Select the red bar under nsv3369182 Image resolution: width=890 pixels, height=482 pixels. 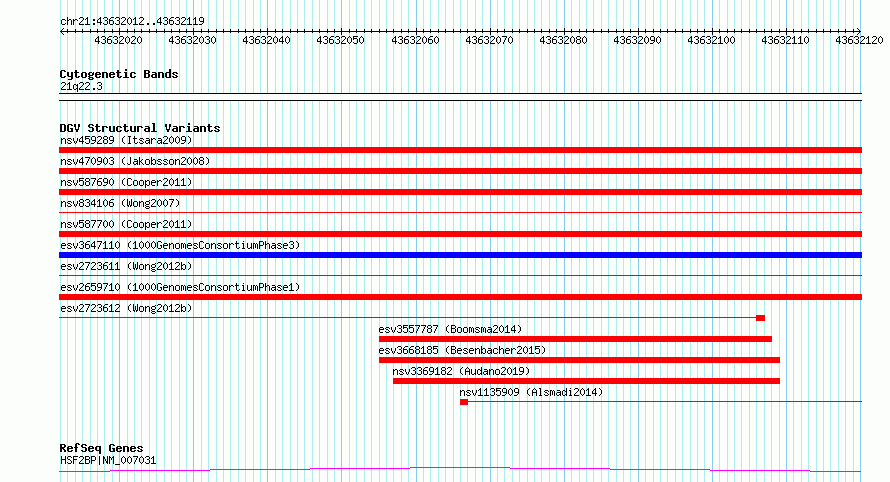[586, 381]
